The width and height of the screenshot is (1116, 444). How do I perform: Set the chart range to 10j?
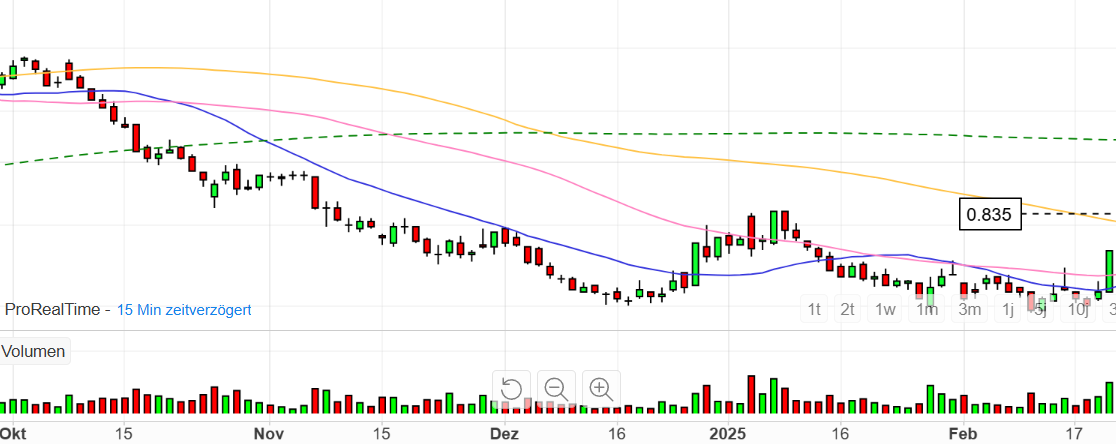click(1078, 309)
